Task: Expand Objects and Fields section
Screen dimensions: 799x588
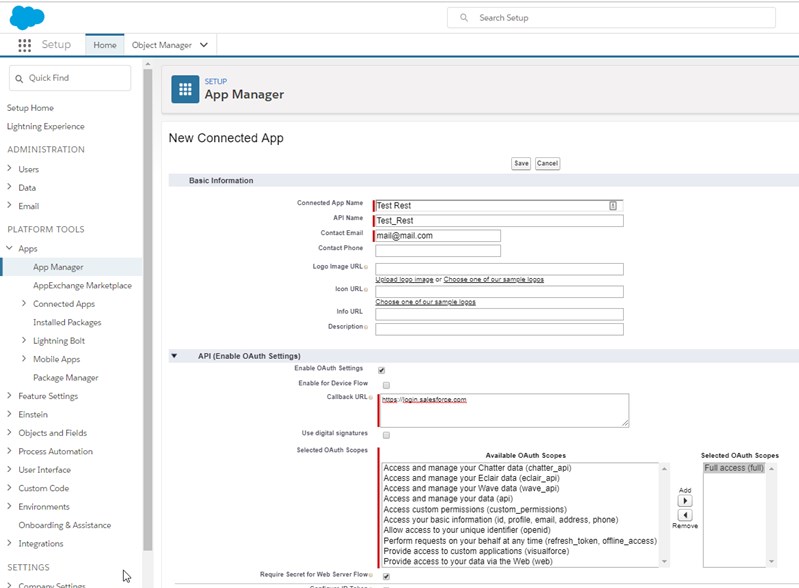Action: (10, 432)
